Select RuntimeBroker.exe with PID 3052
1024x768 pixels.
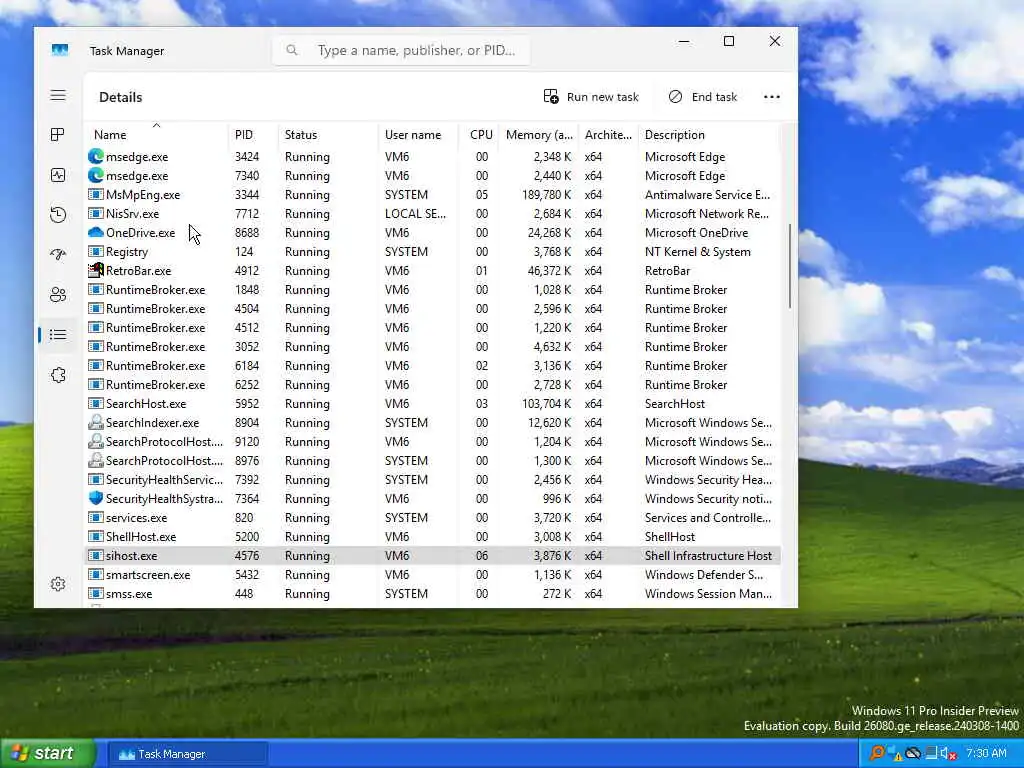click(434, 346)
